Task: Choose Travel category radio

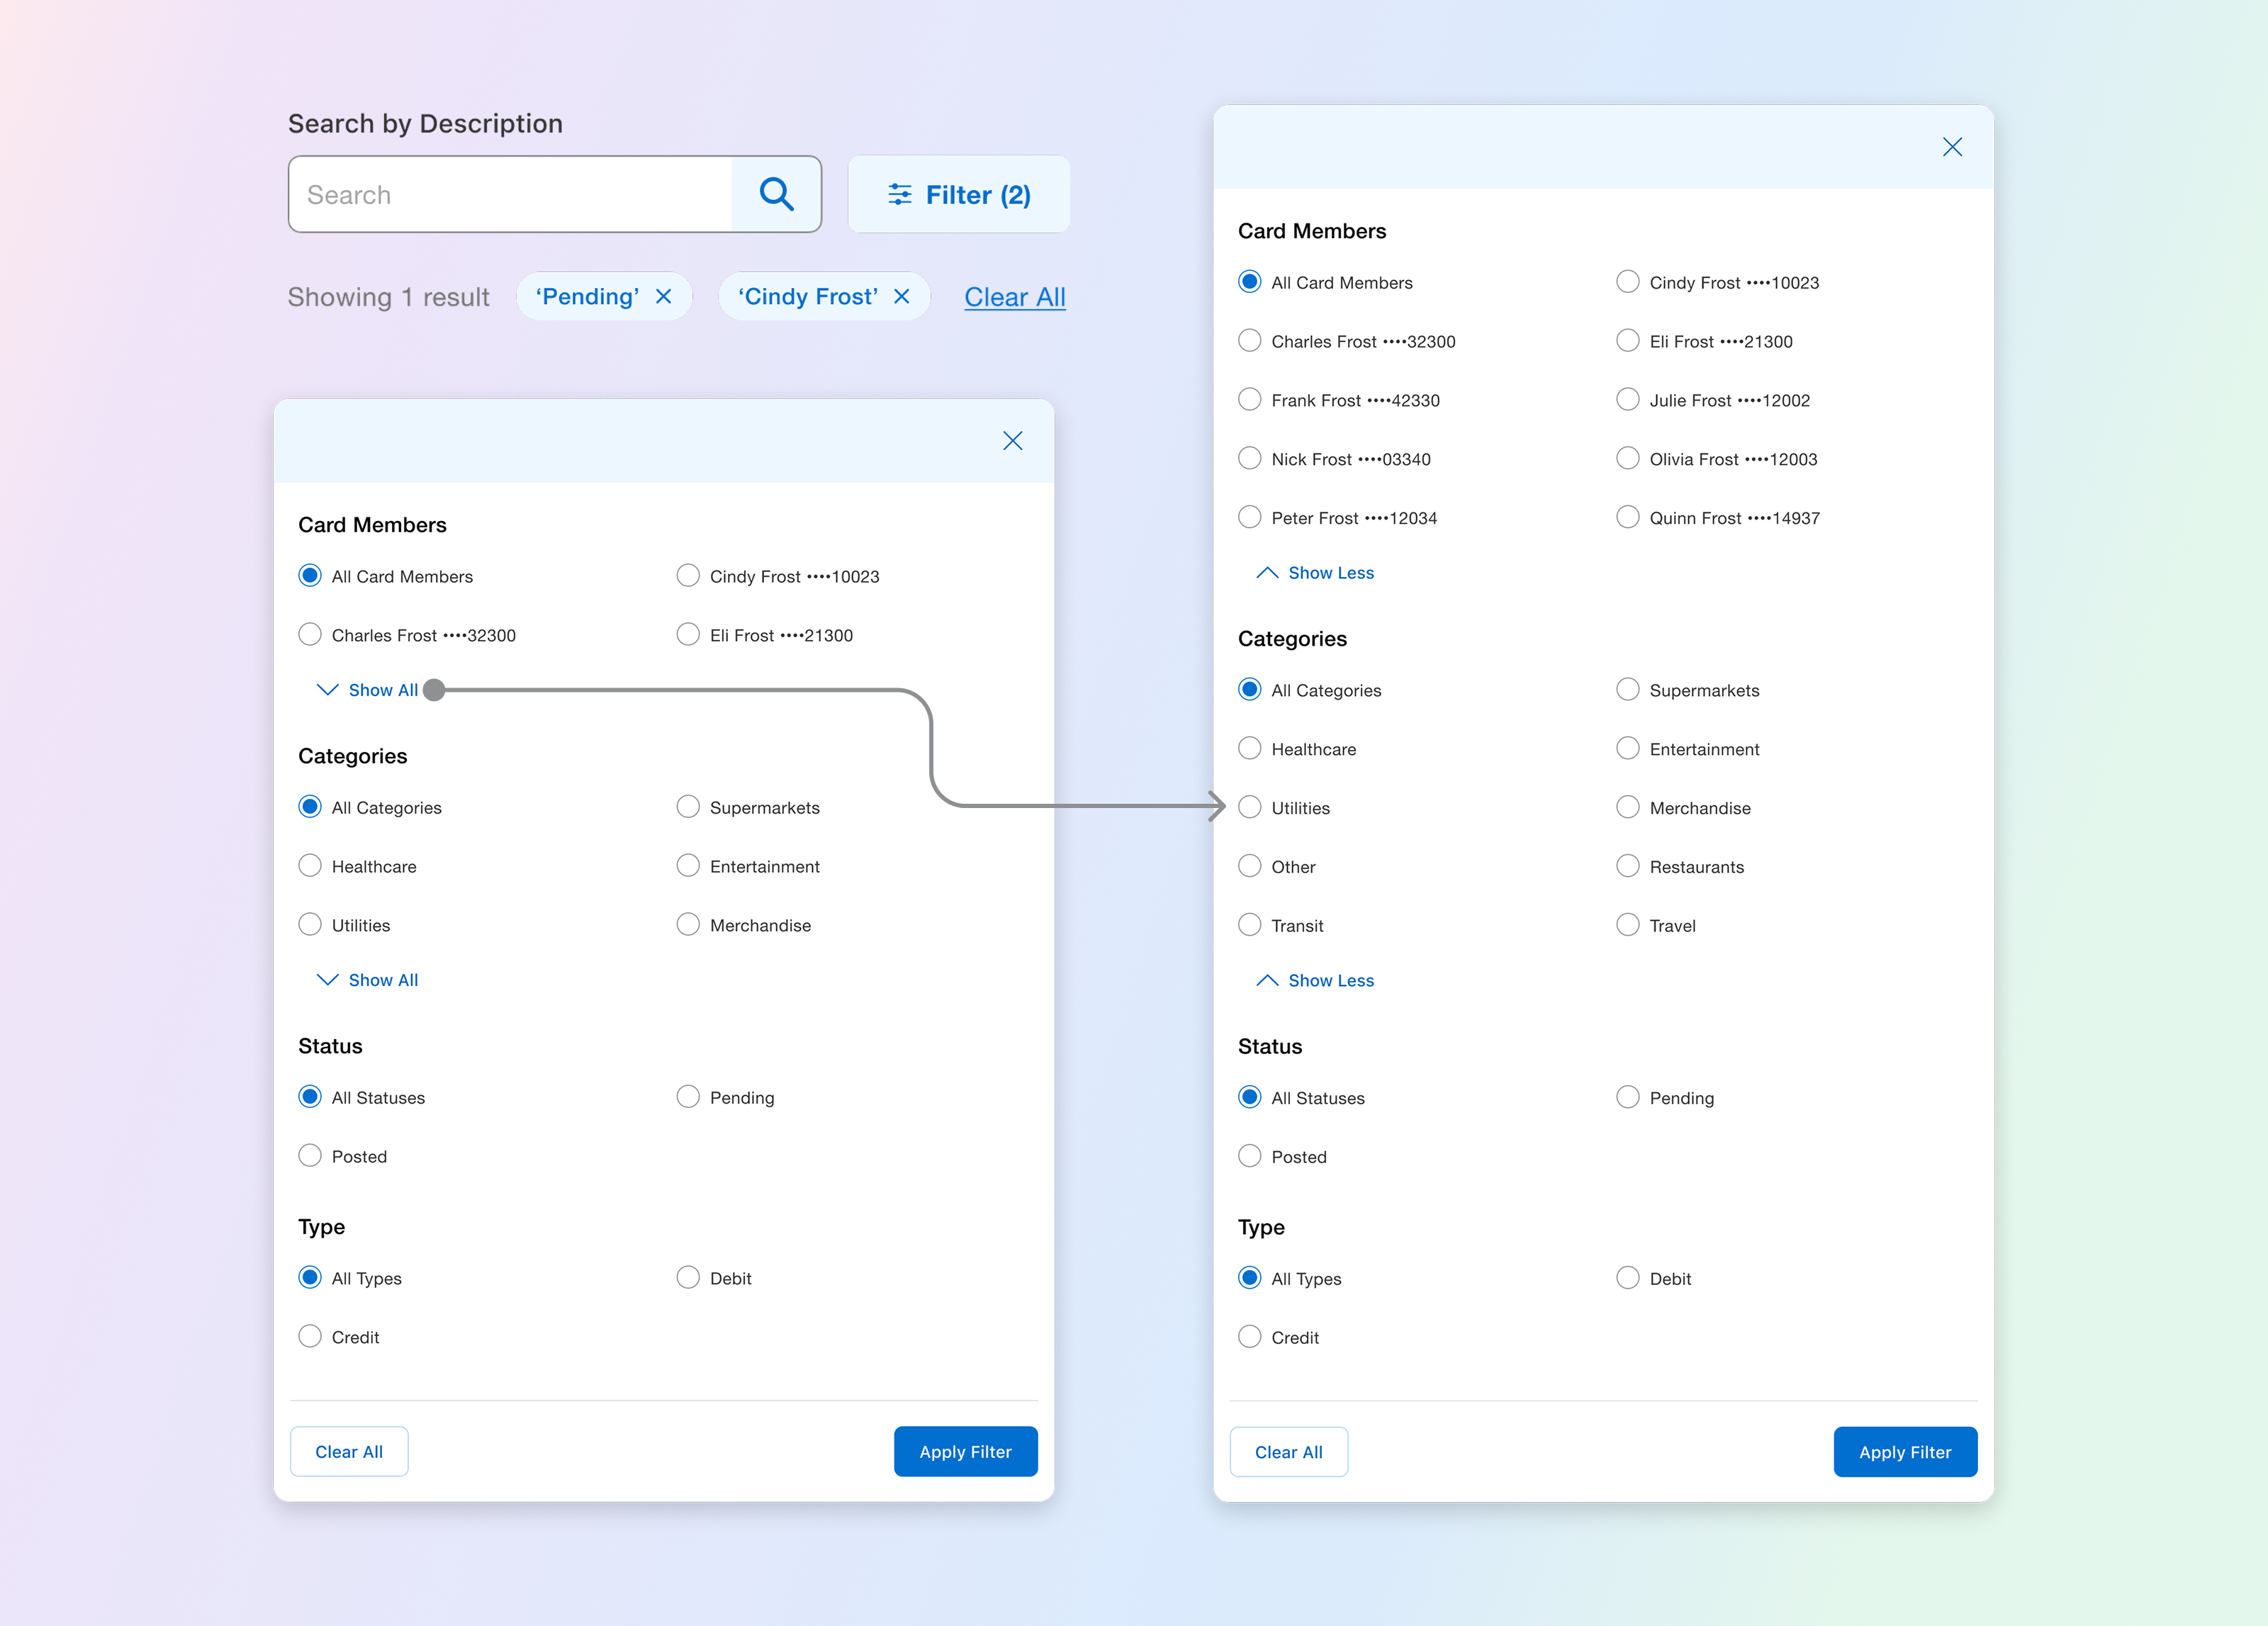Action: point(1628,926)
